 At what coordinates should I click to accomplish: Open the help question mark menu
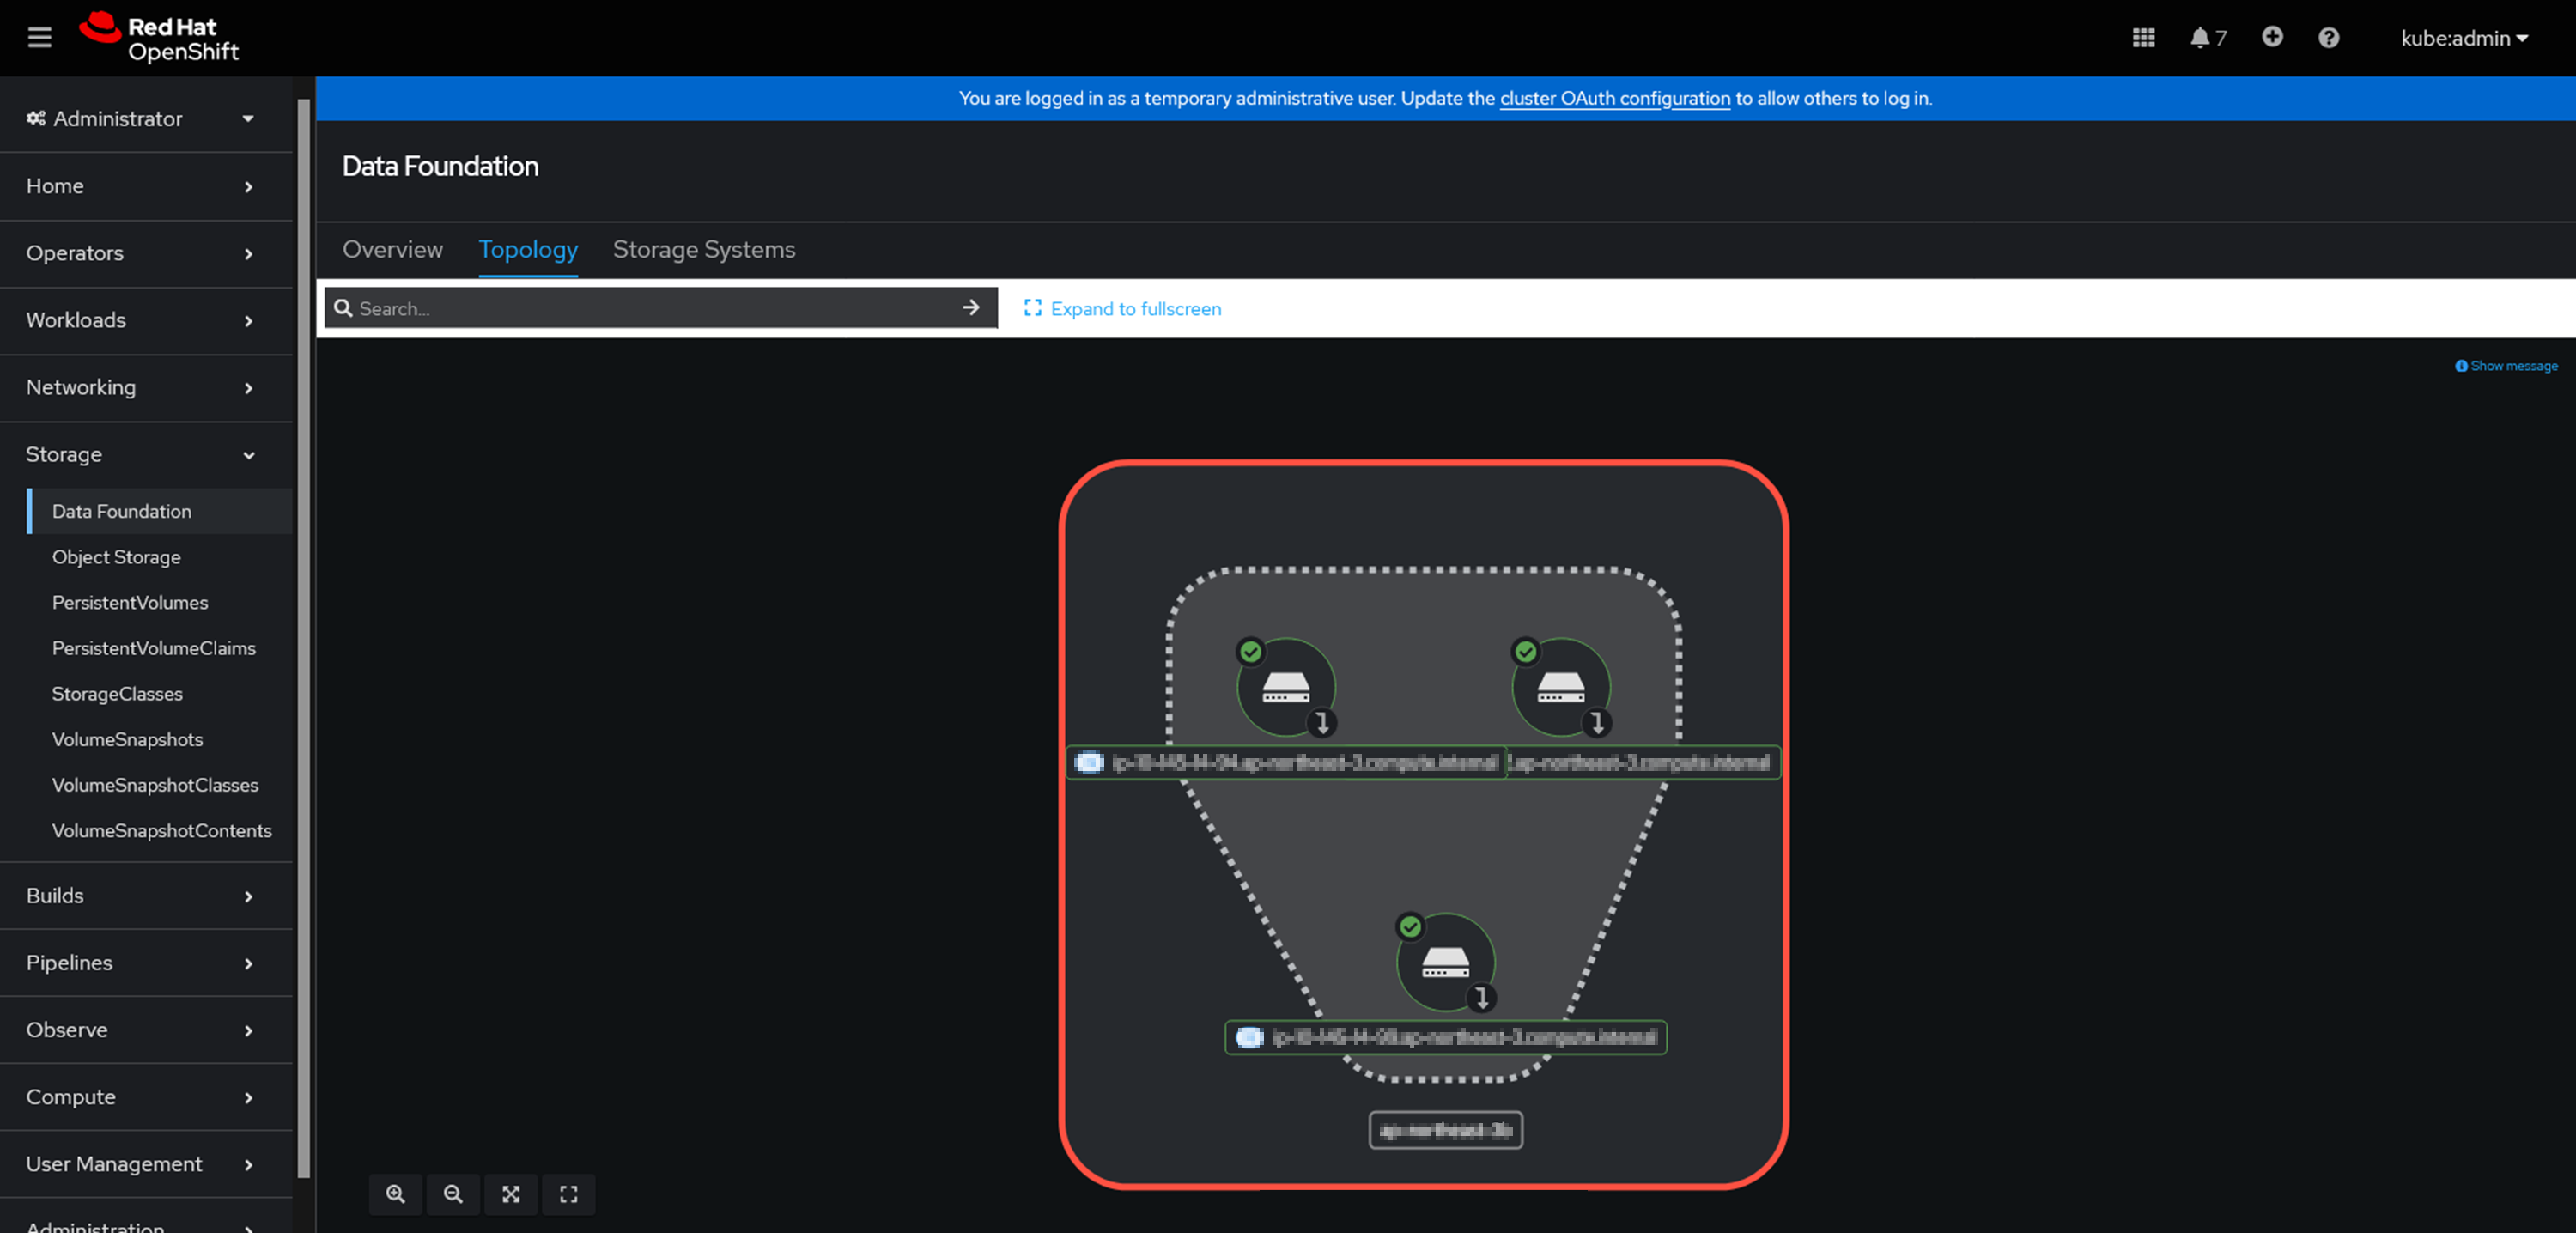pos(2328,38)
